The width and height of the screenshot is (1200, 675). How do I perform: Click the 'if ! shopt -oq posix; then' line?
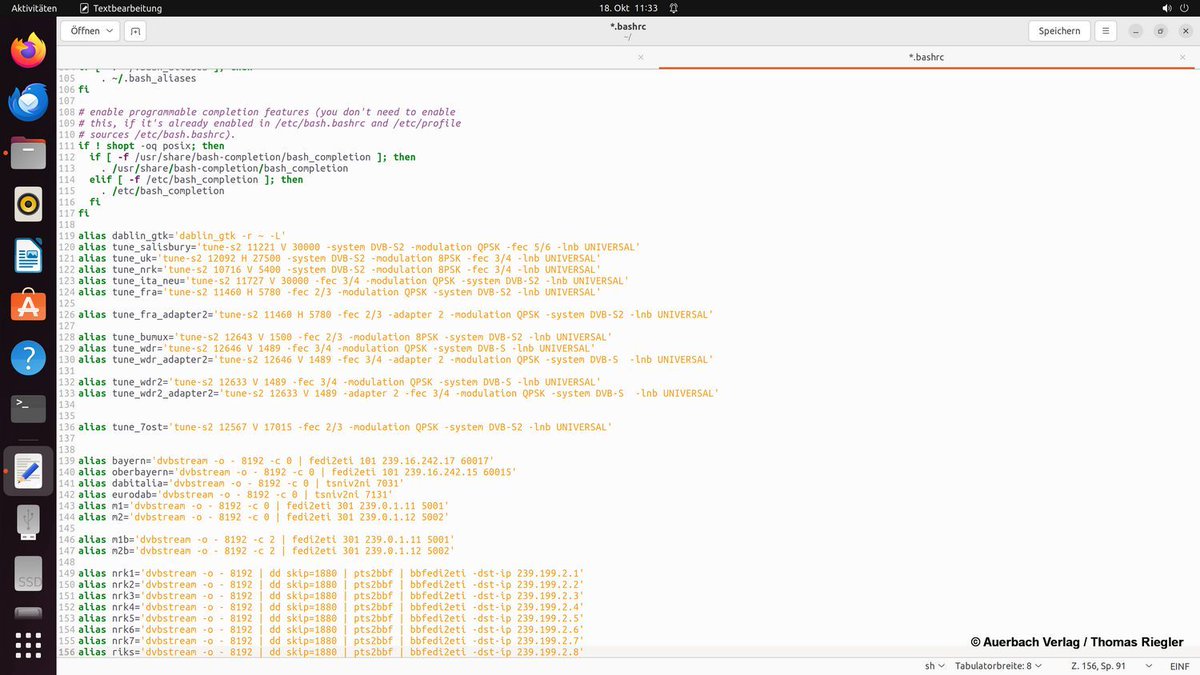tap(151, 146)
